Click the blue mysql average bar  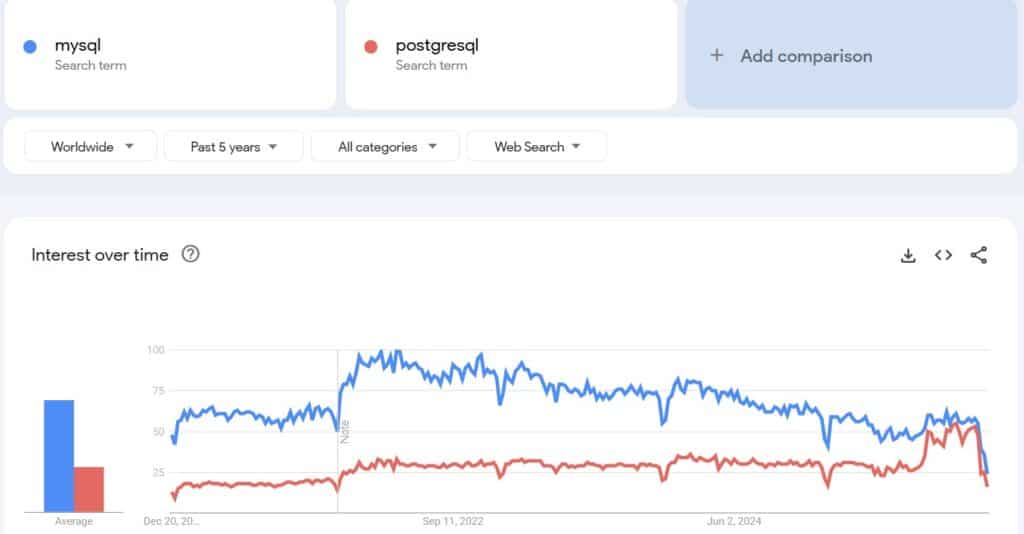tap(58, 455)
